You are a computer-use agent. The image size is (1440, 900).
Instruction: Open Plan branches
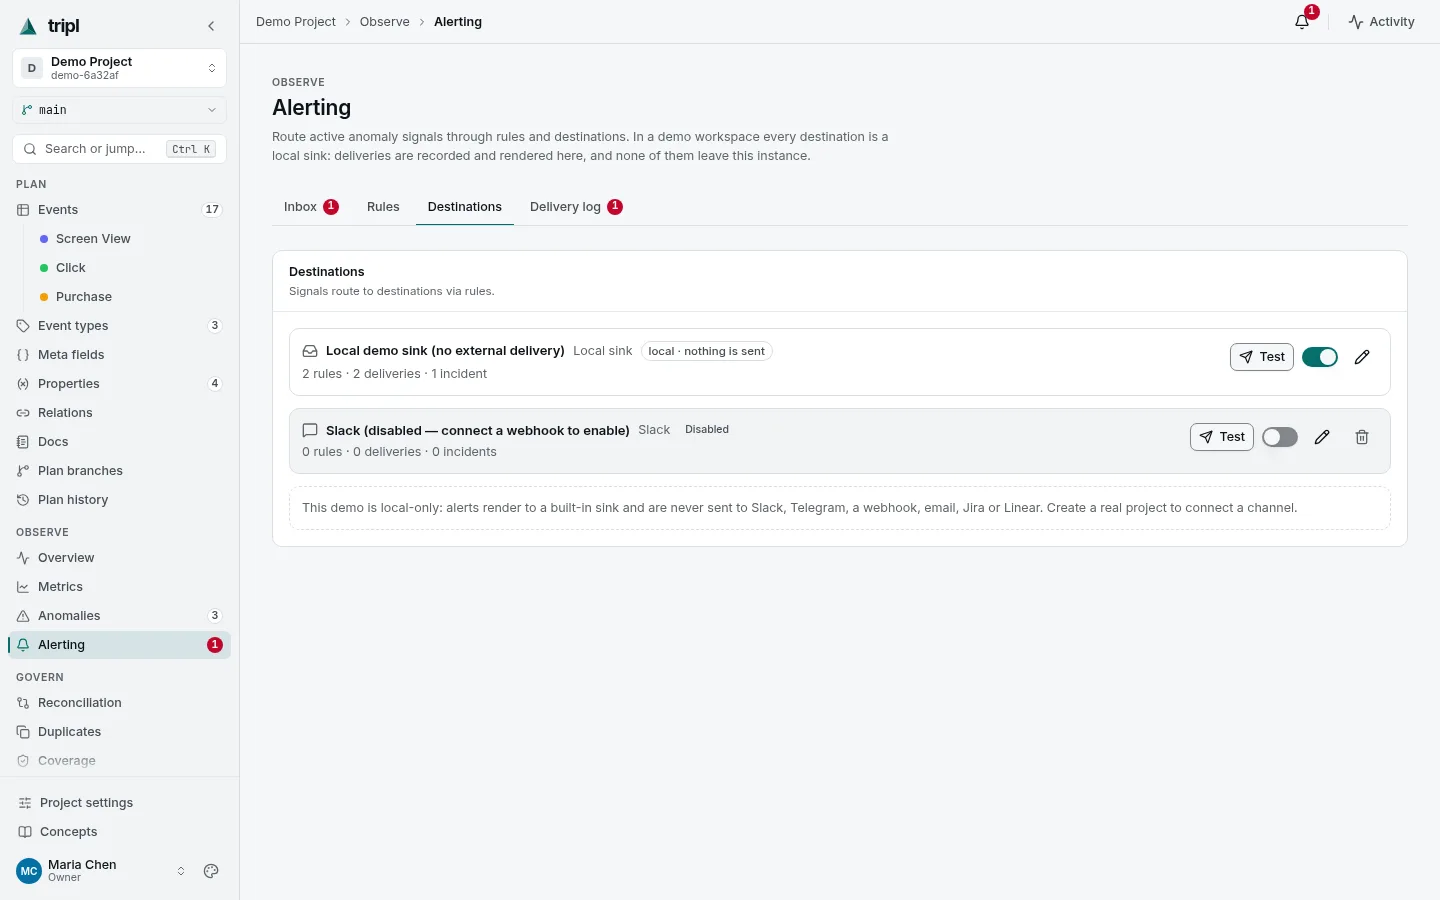click(x=119, y=471)
